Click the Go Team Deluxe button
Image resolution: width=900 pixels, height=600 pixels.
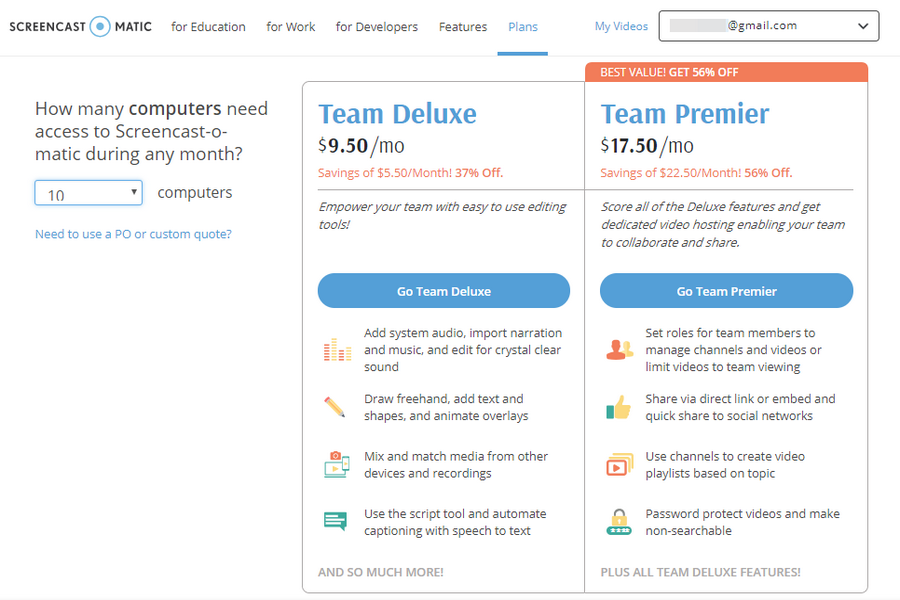[x=444, y=291]
